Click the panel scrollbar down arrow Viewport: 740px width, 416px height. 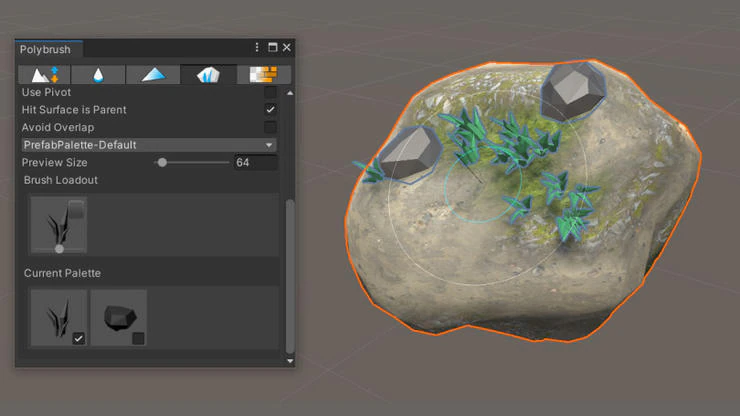[x=290, y=361]
